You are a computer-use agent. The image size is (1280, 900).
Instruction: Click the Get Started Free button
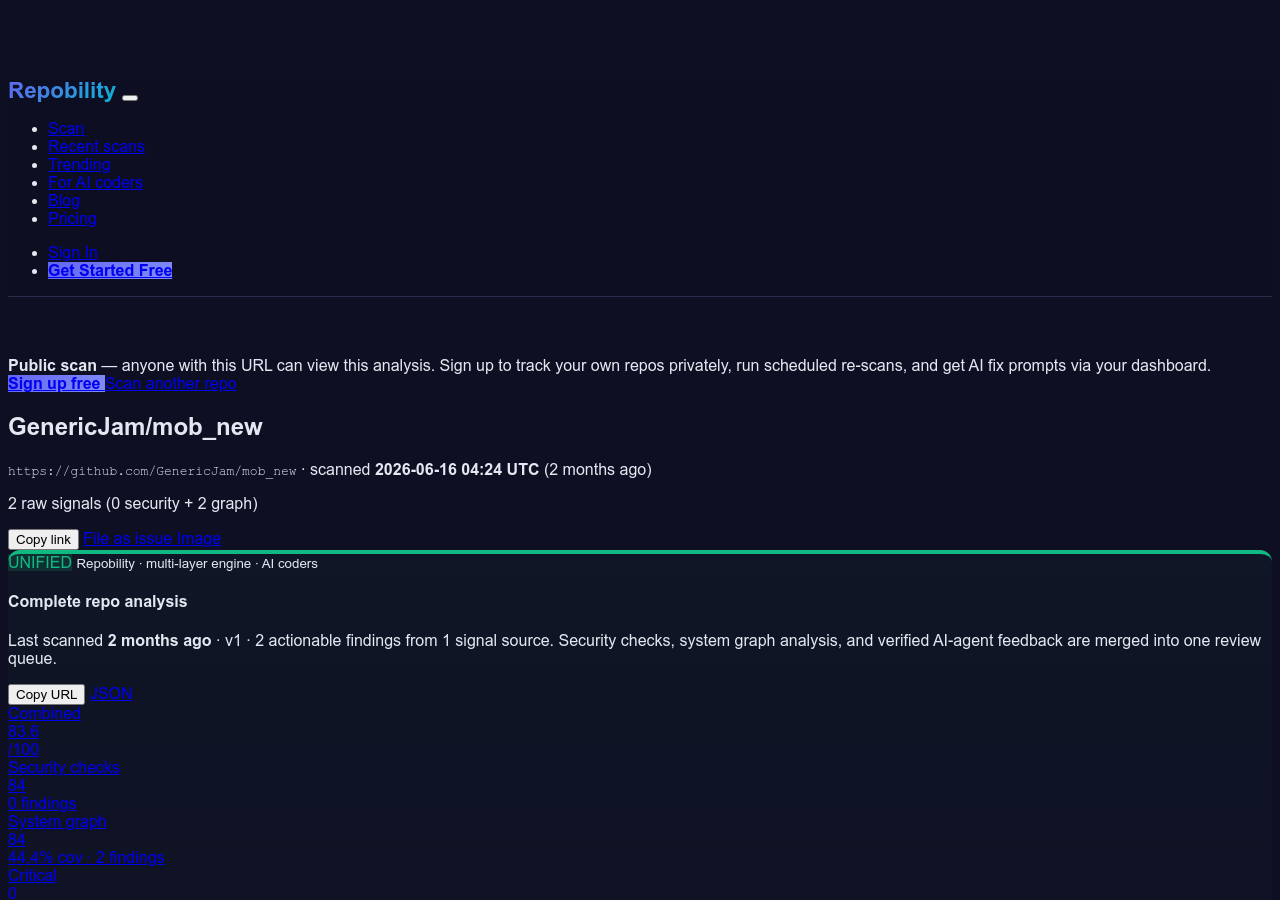110,270
